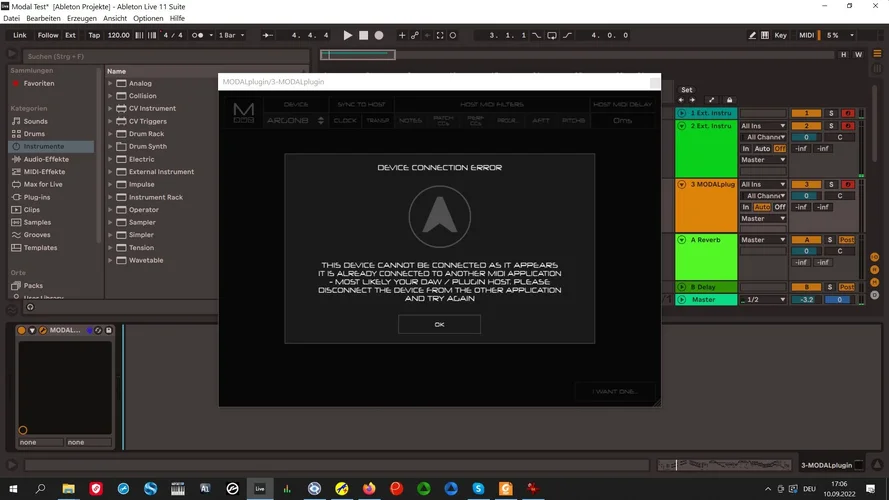This screenshot has height=500, width=889.
Task: Click the Arrangement Record button
Action: coord(379,35)
